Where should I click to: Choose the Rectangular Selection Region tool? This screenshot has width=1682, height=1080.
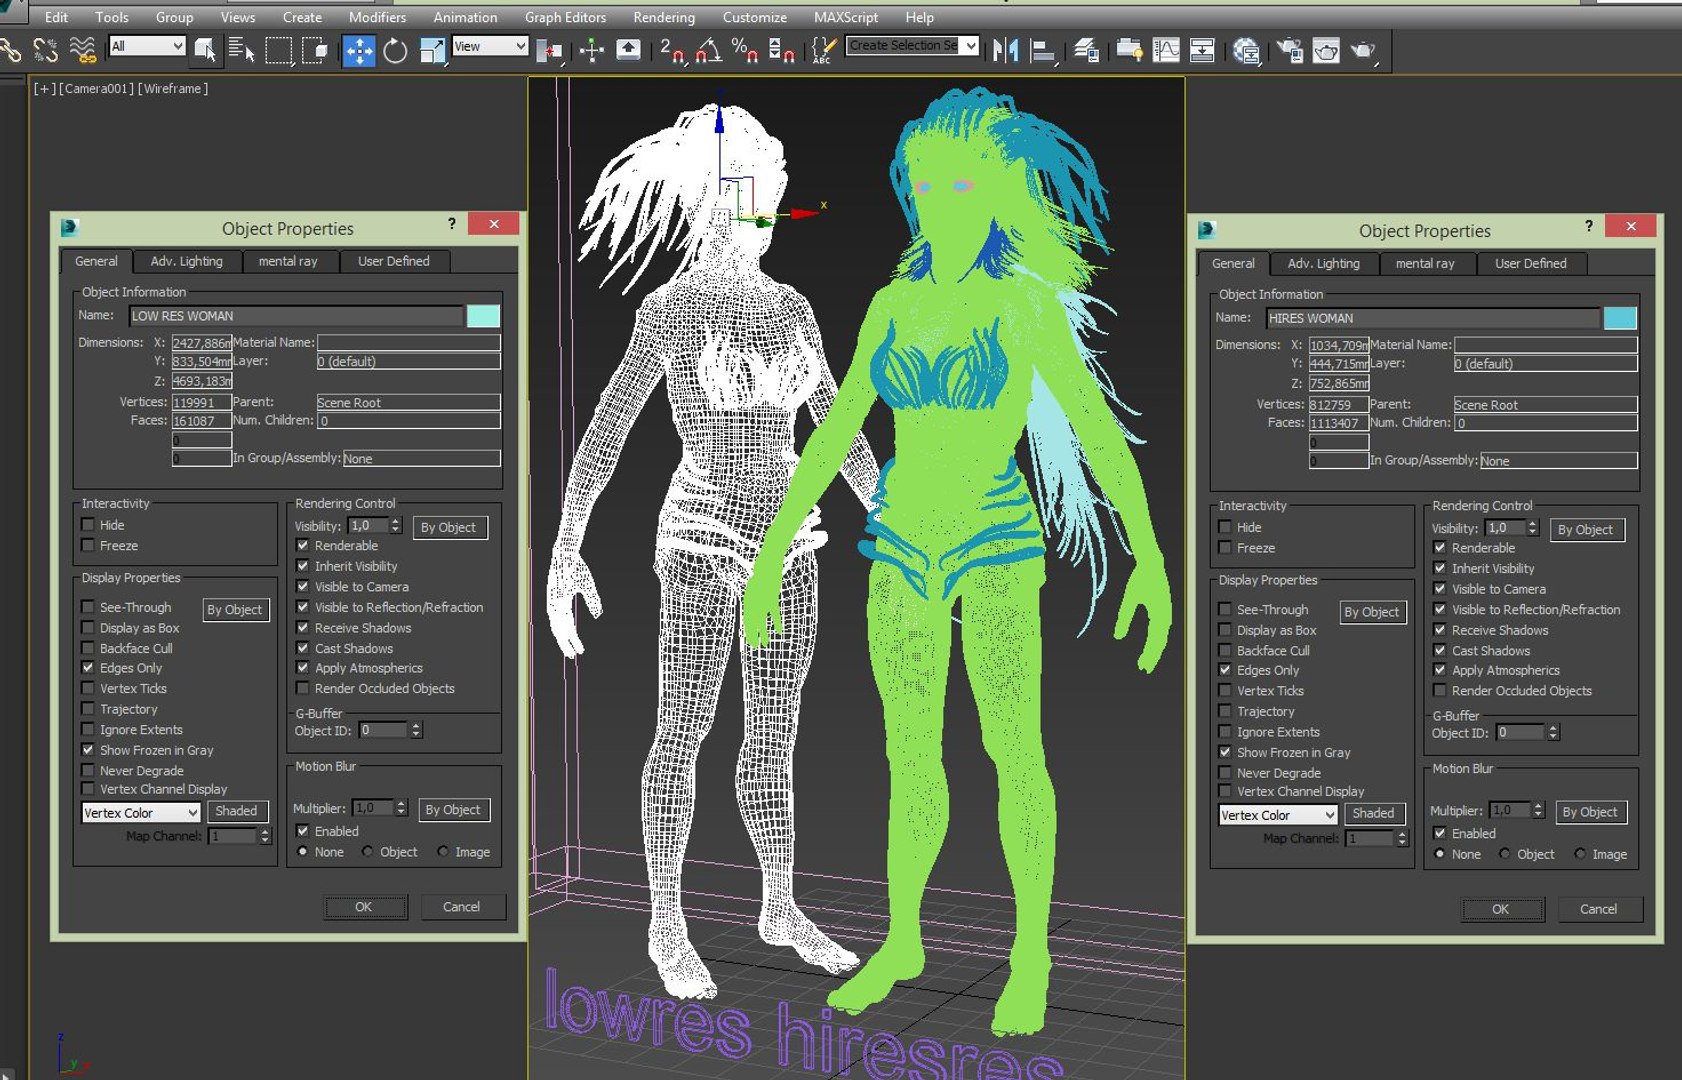278,50
